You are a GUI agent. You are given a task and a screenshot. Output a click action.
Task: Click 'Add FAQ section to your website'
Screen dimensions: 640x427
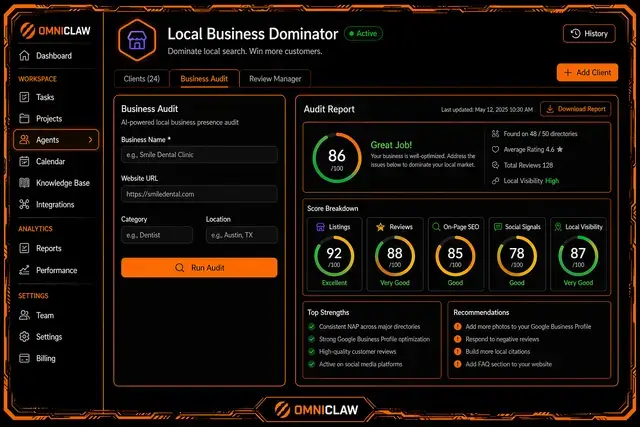pyautogui.click(x=509, y=364)
